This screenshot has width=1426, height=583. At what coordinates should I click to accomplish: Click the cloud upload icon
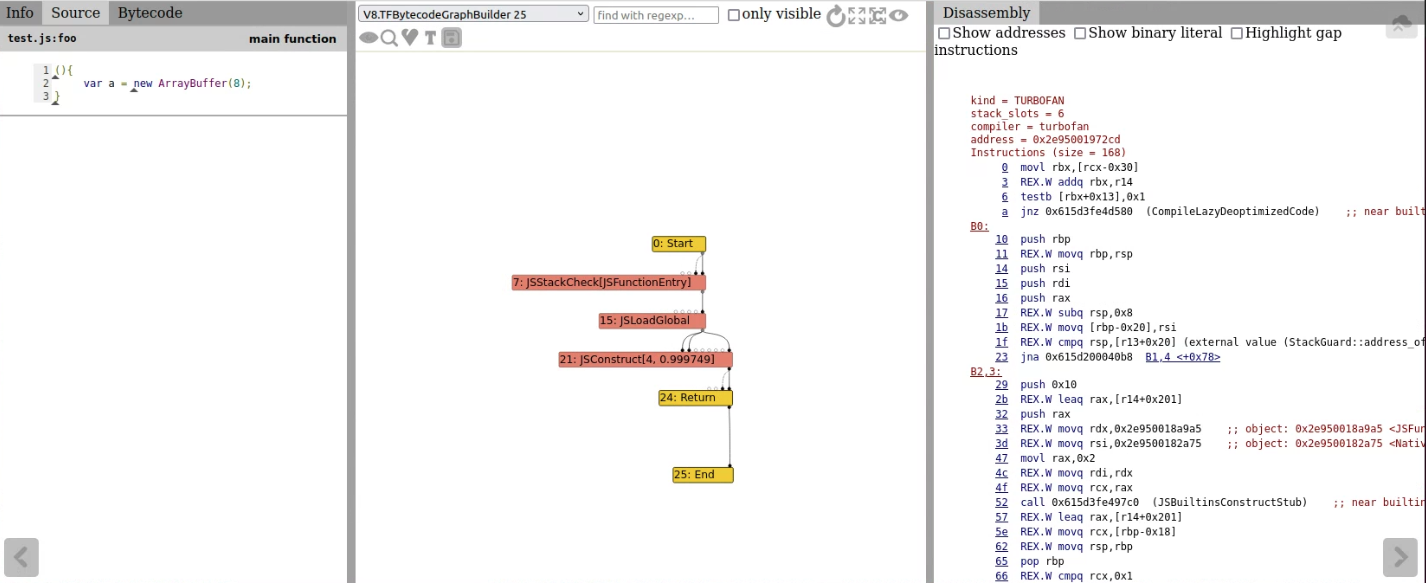click(1399, 26)
